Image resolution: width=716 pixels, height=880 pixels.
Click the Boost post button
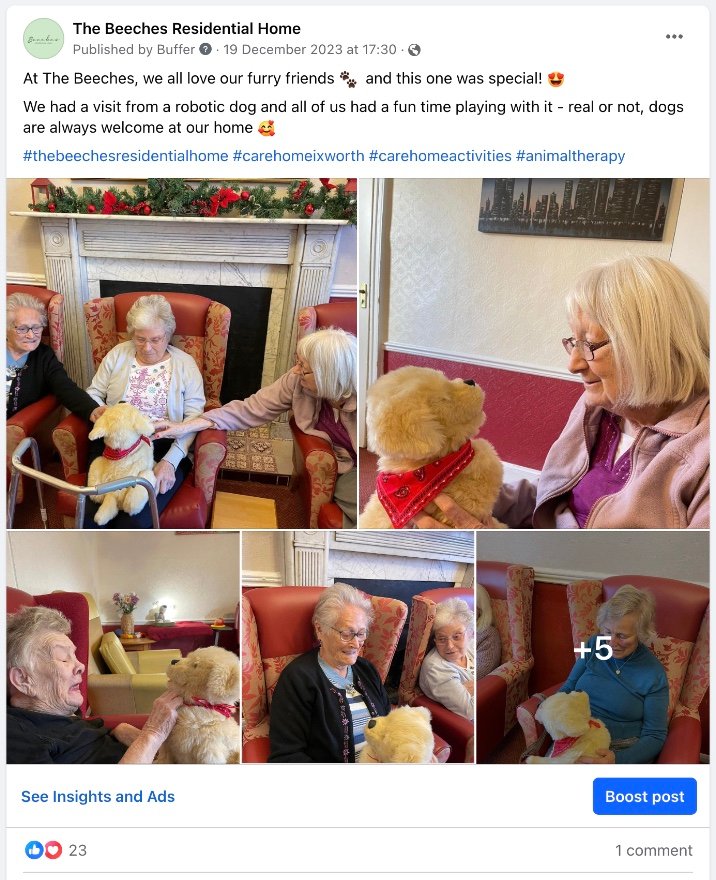pyautogui.click(x=645, y=796)
